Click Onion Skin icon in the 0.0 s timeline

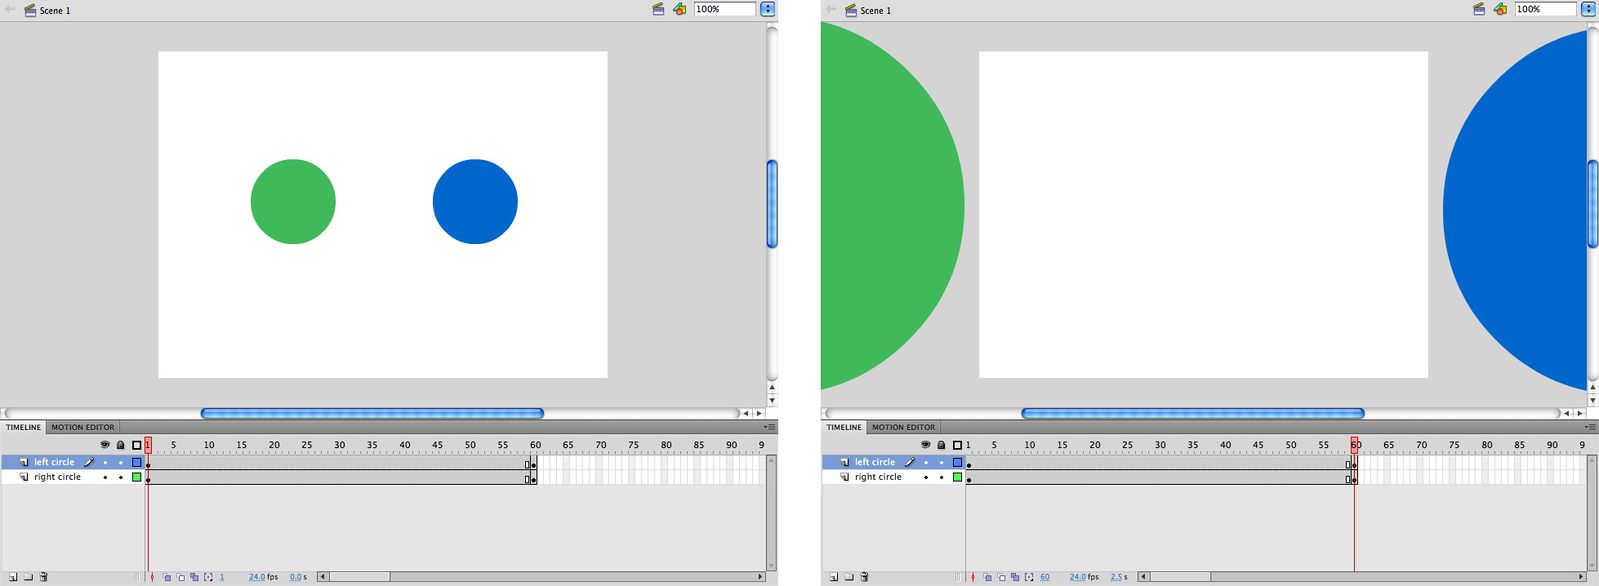[x=167, y=577]
